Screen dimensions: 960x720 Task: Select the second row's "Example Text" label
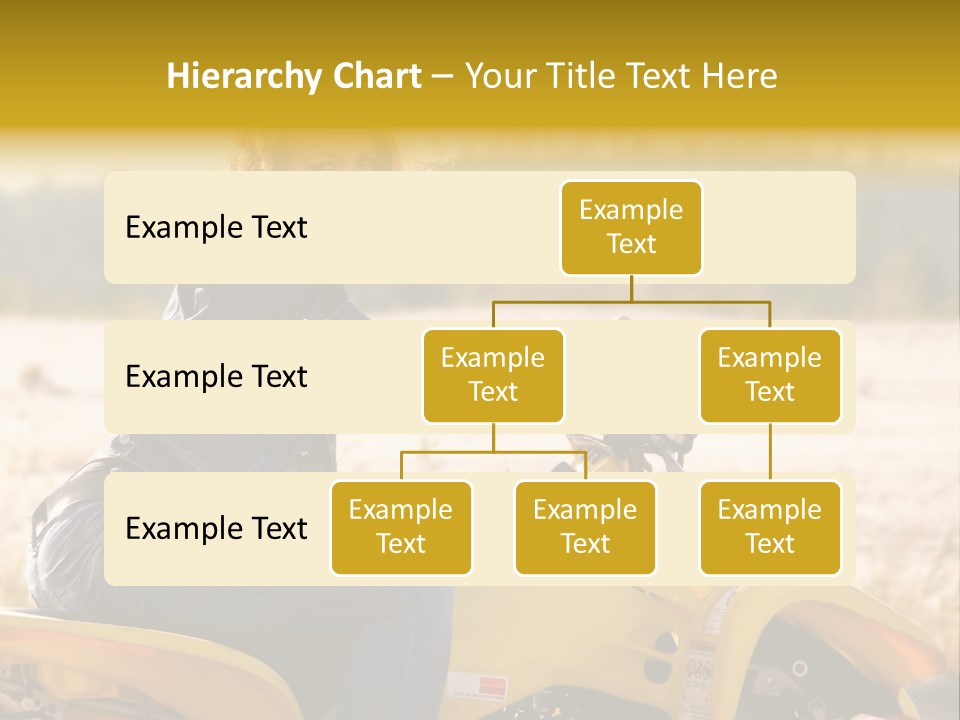coord(216,377)
